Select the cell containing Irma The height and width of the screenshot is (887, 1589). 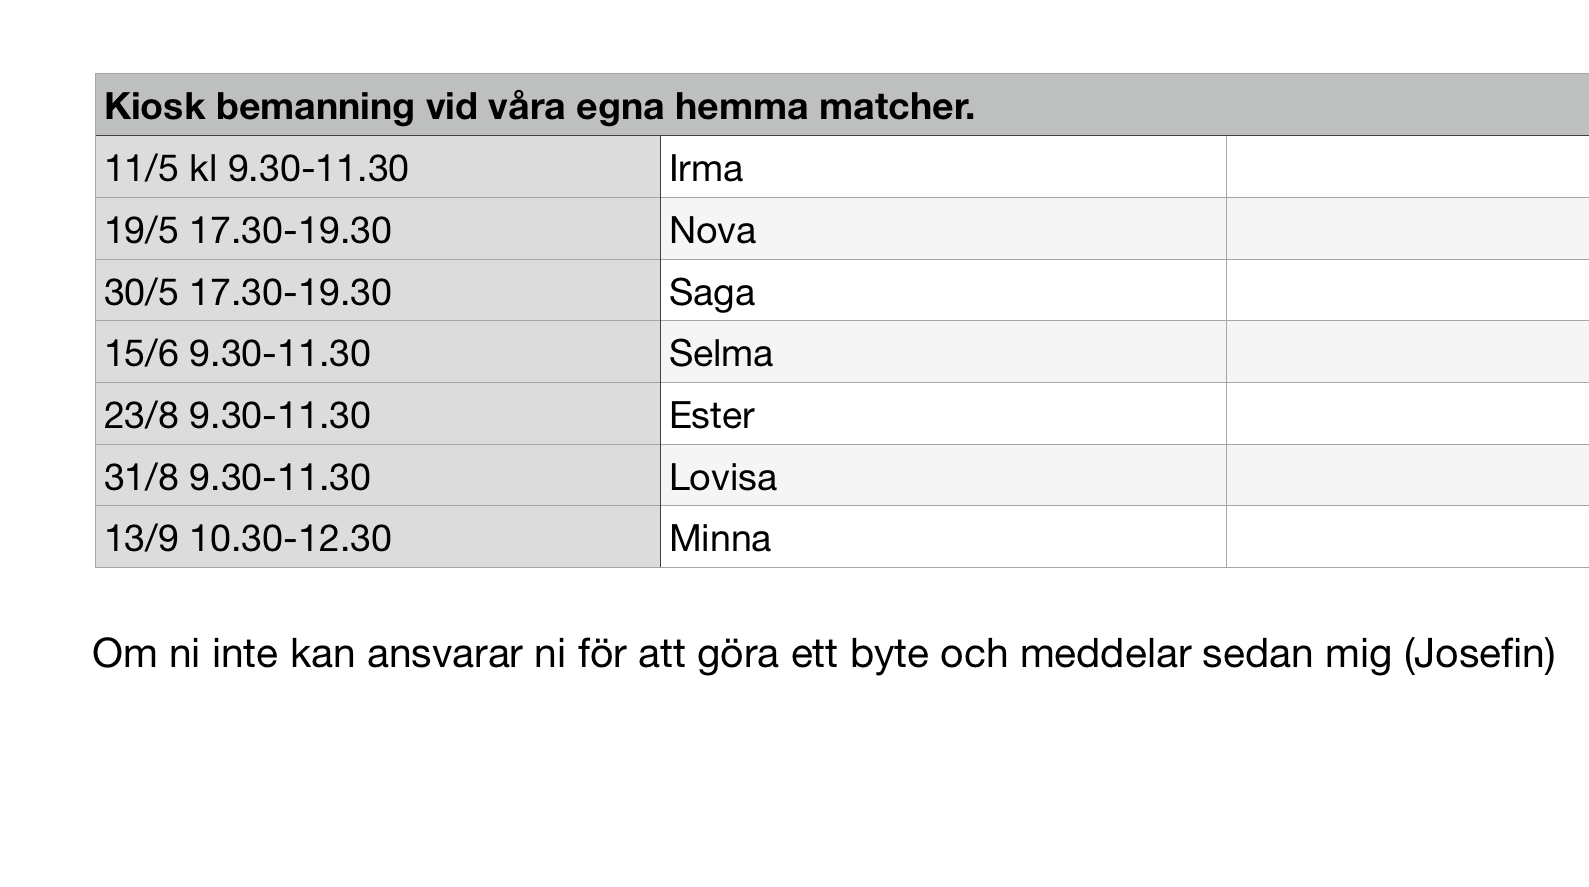point(942,168)
